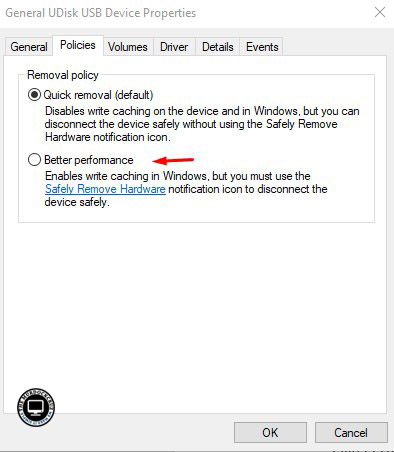Select the Quick removal radio circle
Screen dimensions: 394x452
pos(34,95)
